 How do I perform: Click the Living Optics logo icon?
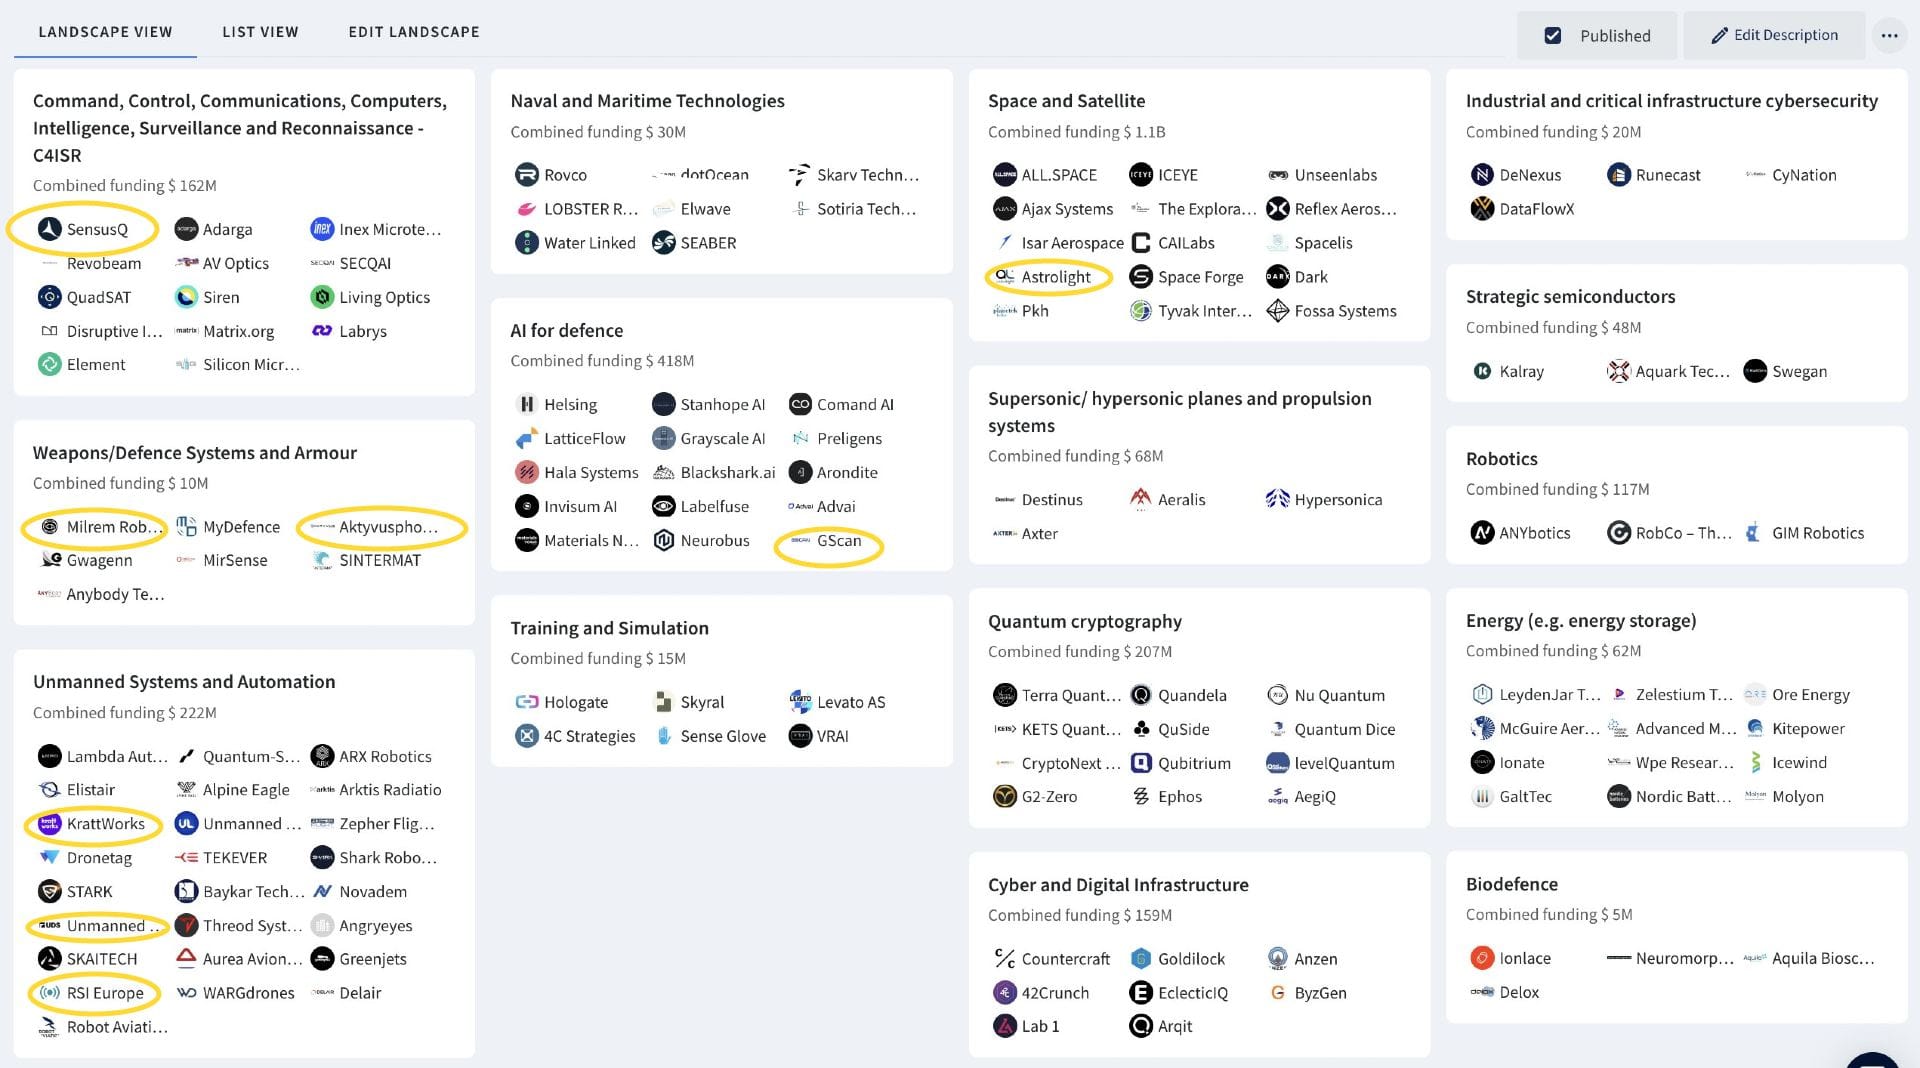click(x=322, y=297)
